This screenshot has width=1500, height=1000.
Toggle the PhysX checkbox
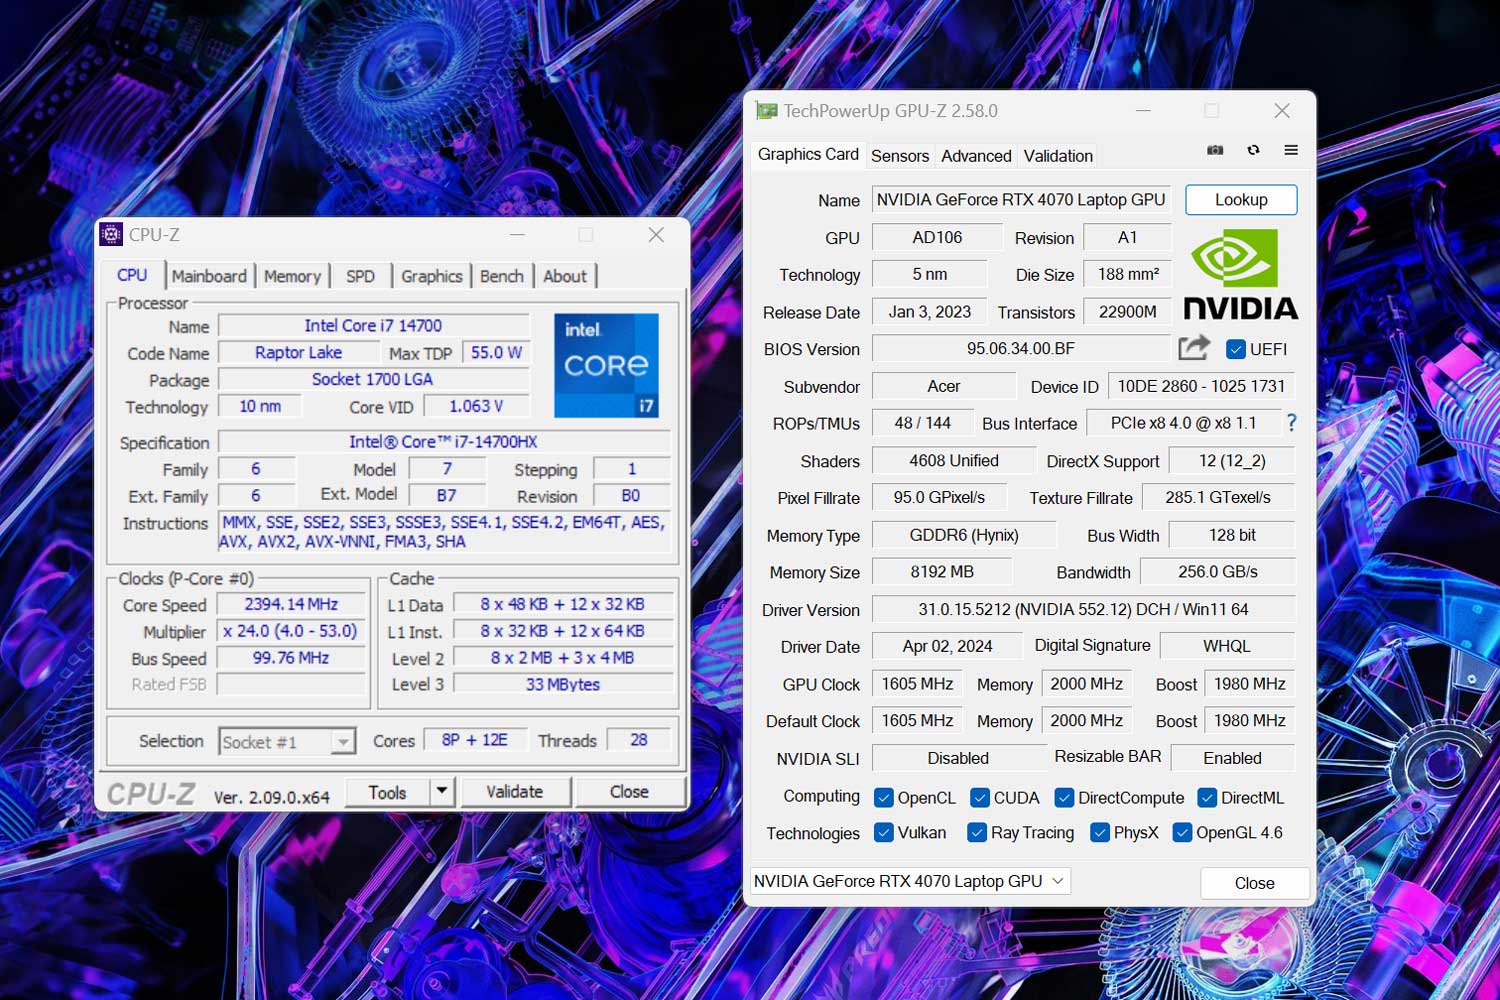pyautogui.click(x=1100, y=833)
